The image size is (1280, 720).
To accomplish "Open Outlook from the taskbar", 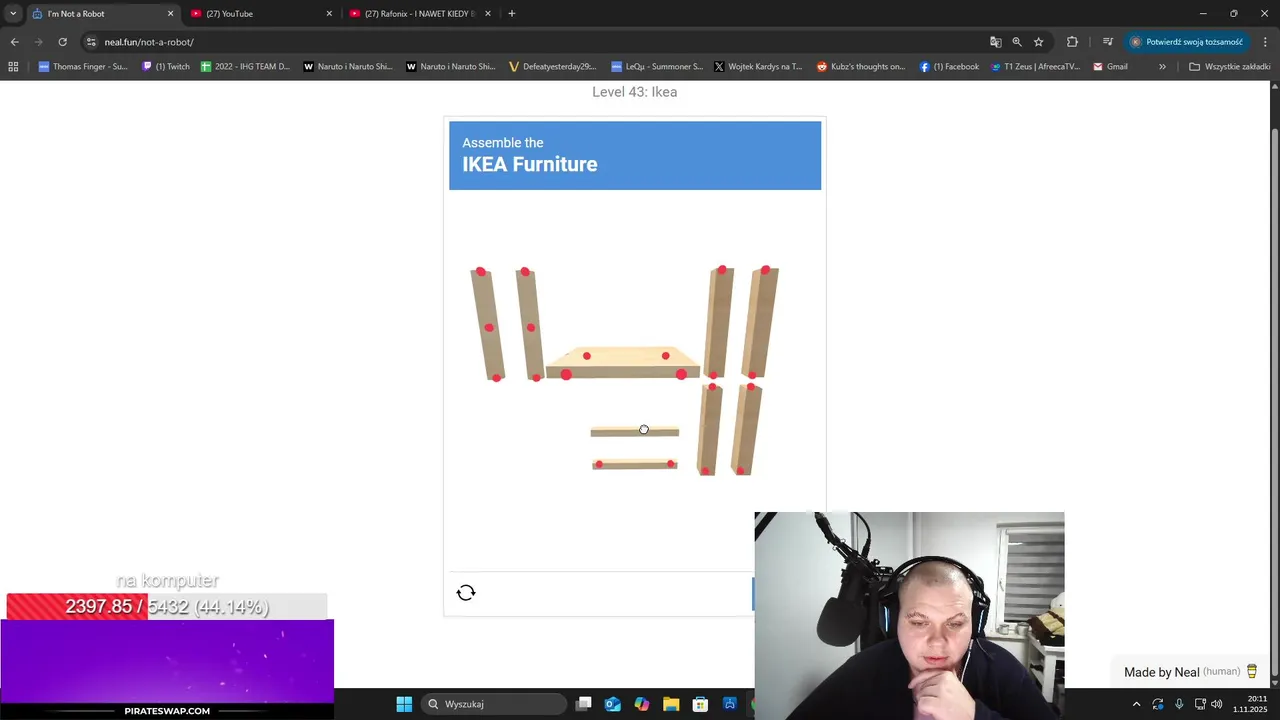I will (613, 704).
